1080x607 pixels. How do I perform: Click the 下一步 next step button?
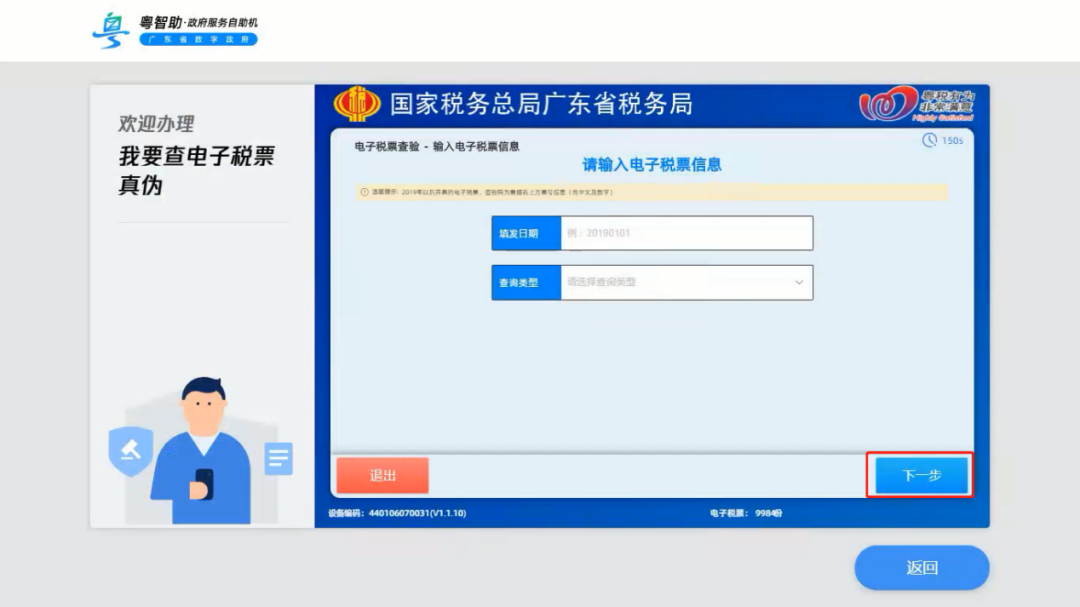tap(920, 477)
